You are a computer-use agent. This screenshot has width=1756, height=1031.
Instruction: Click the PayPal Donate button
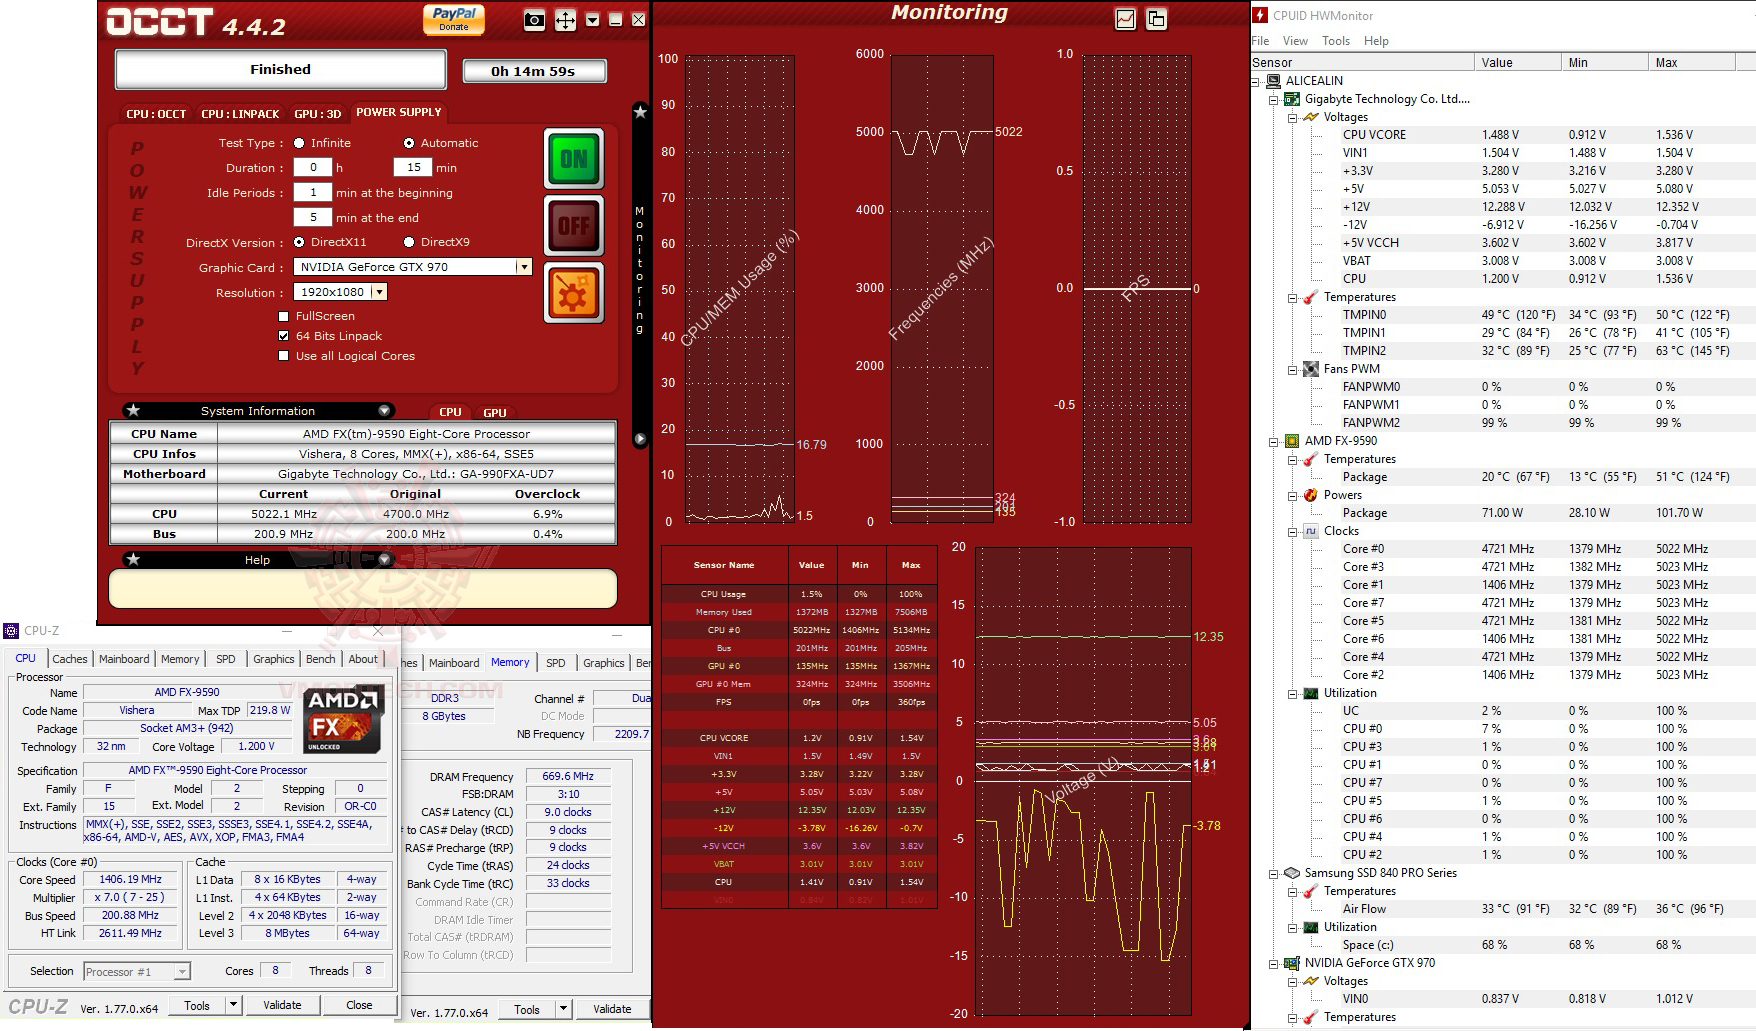[453, 18]
